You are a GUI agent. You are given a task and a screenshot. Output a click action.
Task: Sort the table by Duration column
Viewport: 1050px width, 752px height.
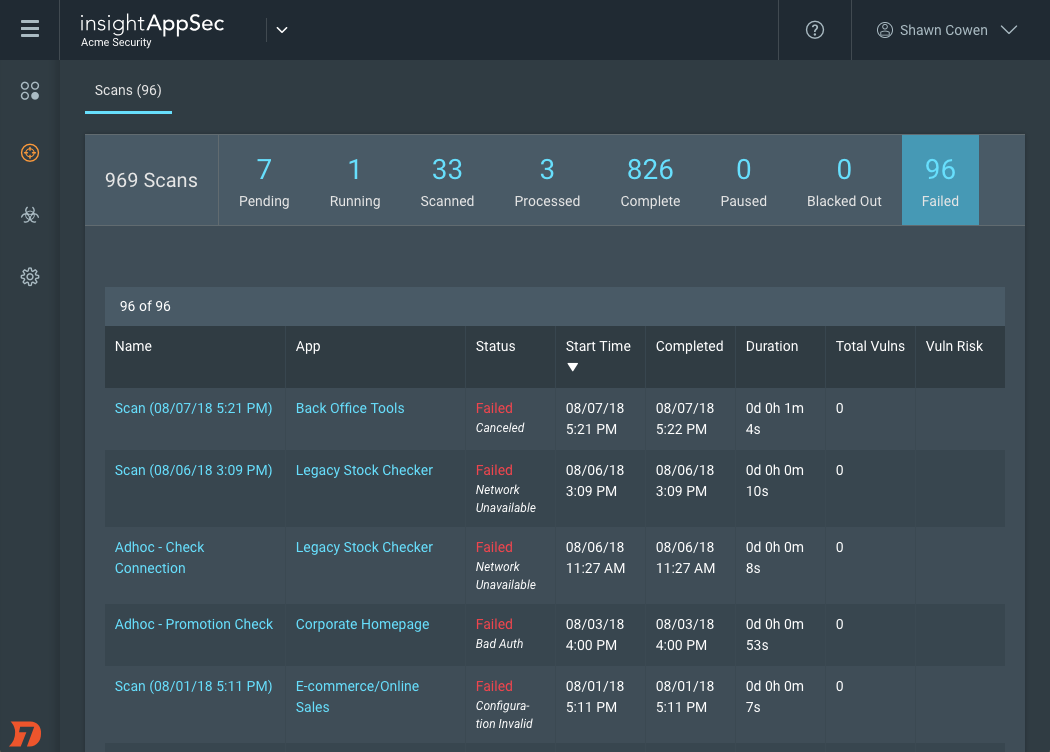(772, 346)
